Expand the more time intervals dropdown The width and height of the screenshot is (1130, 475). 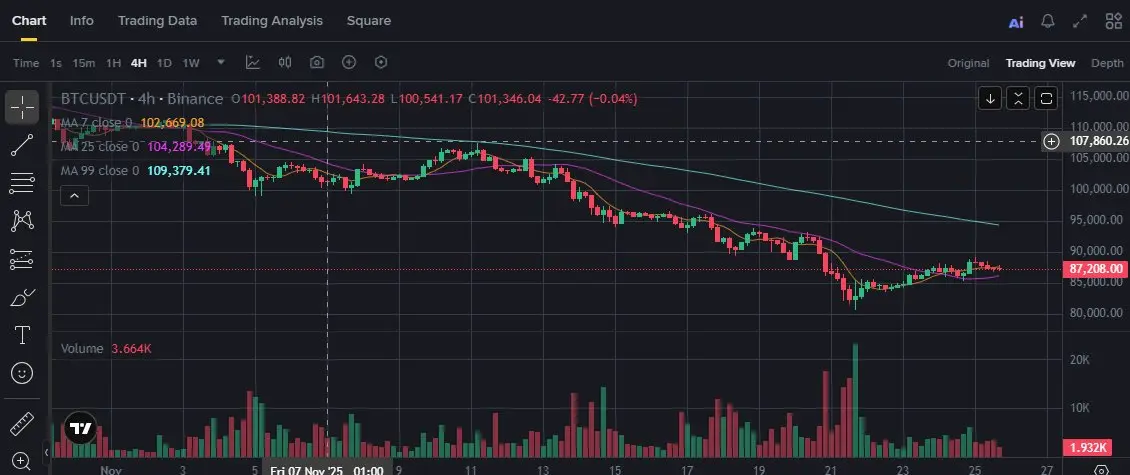[221, 62]
